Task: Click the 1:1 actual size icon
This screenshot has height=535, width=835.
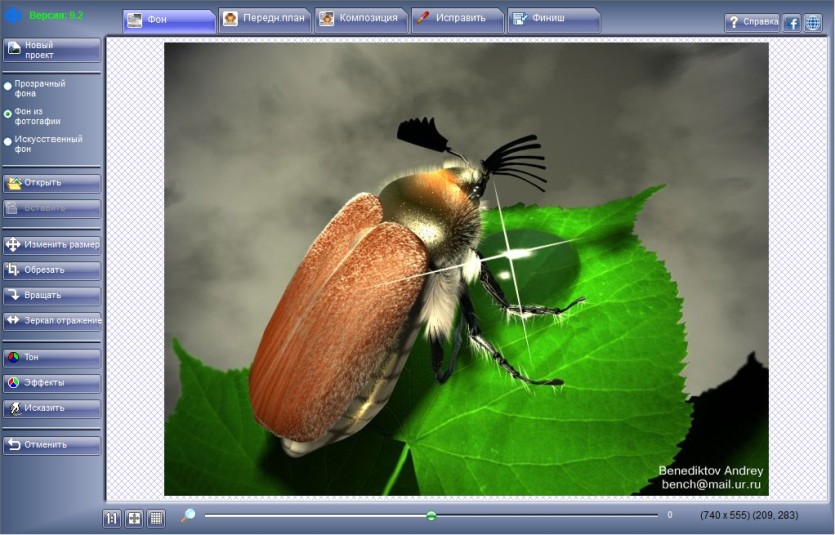Action: (x=112, y=518)
